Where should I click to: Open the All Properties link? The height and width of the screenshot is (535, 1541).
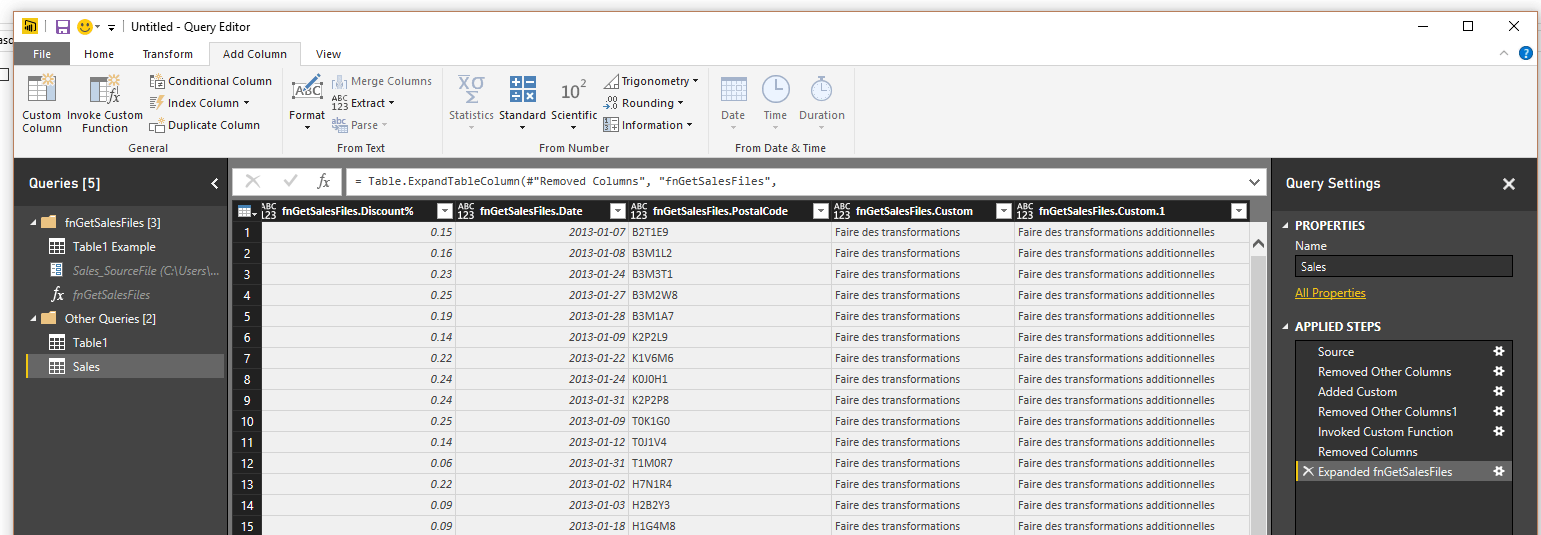1329,293
